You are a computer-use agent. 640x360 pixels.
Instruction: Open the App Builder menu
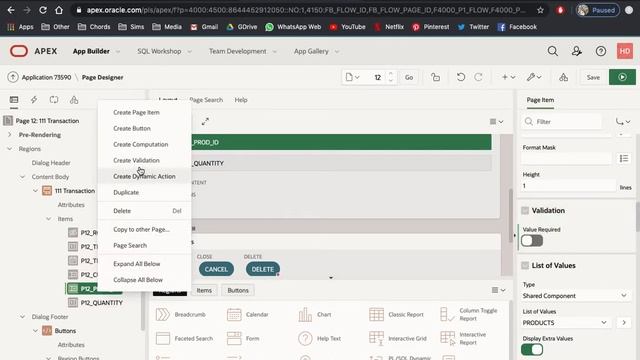click(96, 51)
